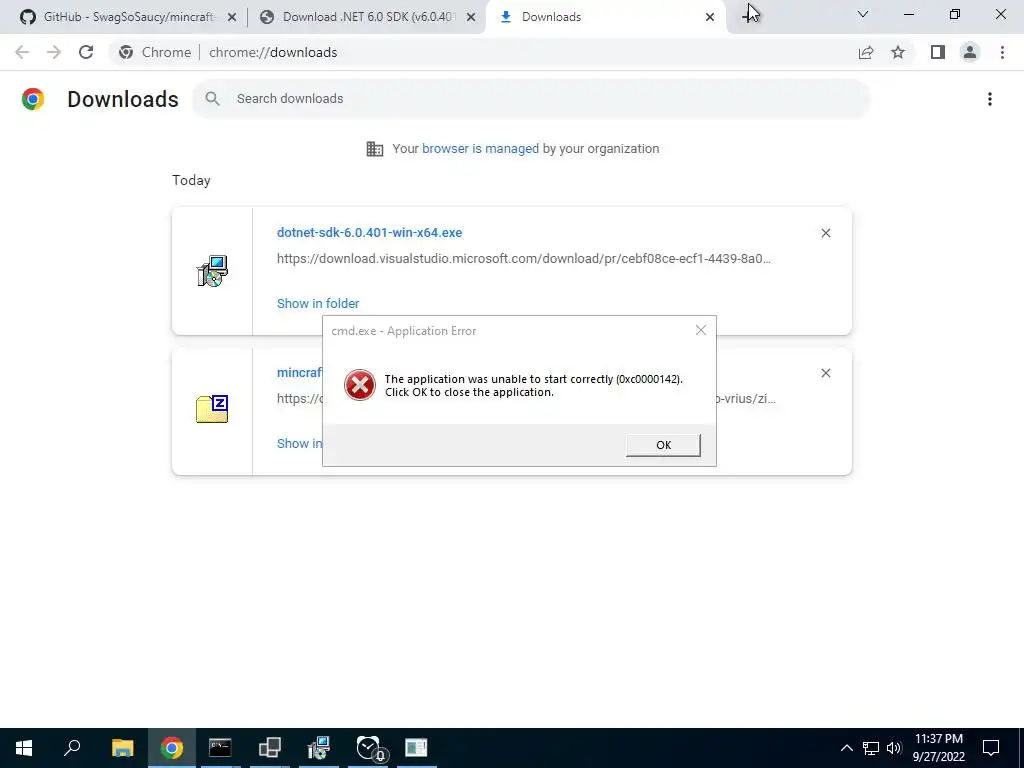Show hidden system tray icons
The image size is (1024, 768).
[x=846, y=748]
